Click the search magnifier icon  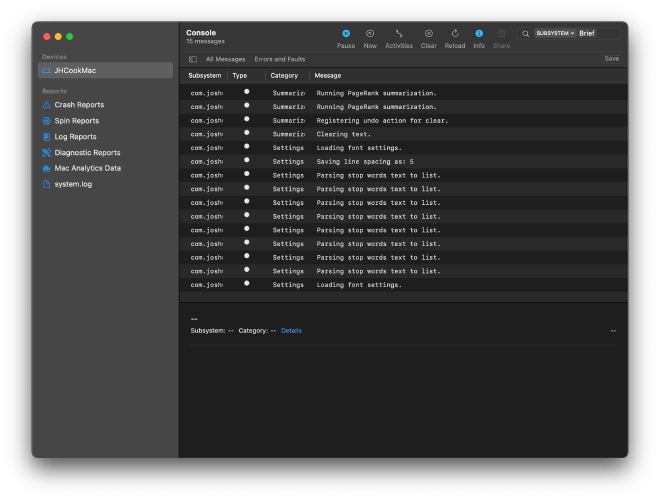pos(525,34)
